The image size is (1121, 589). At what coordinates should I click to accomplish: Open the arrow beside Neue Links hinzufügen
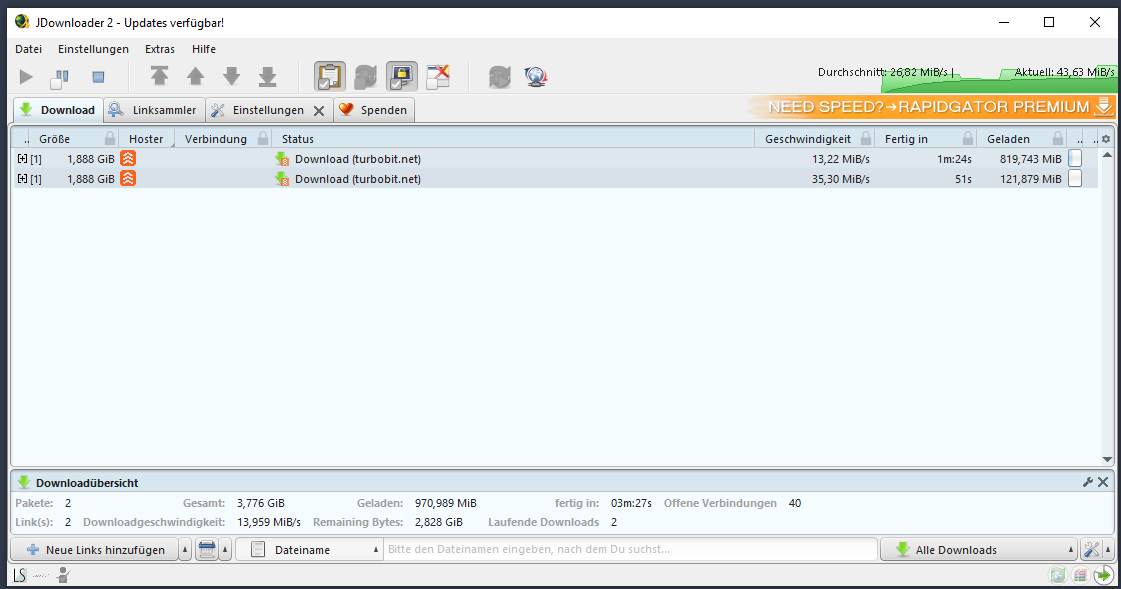(x=185, y=550)
